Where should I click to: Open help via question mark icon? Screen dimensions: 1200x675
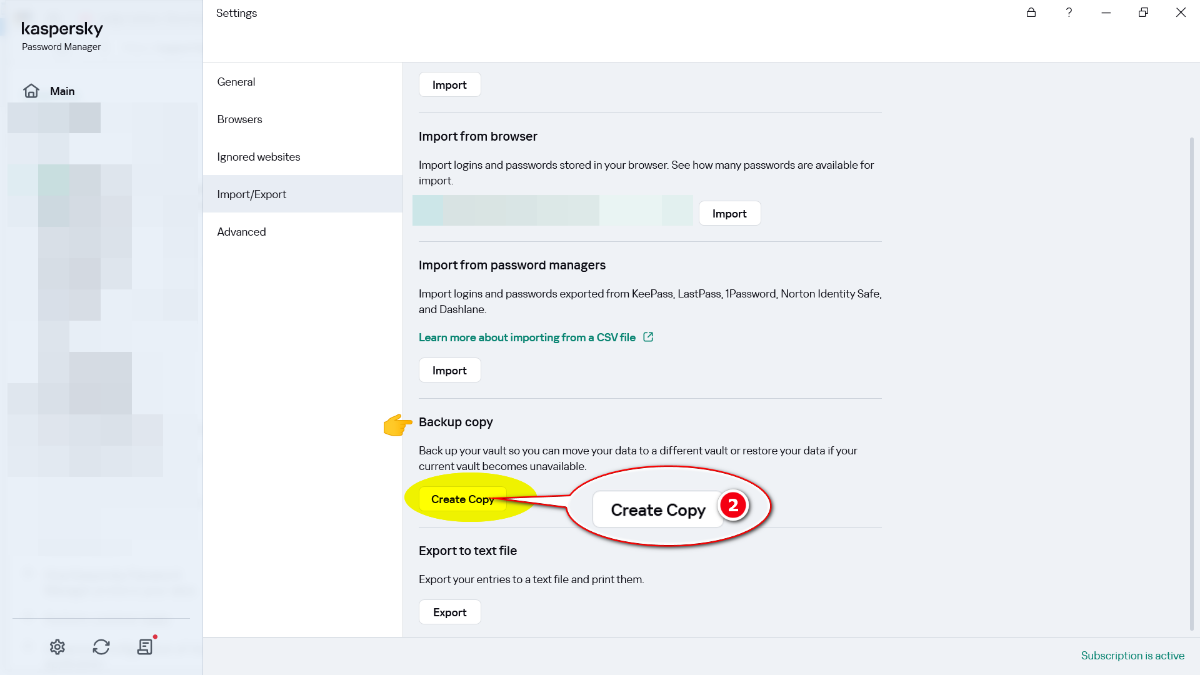tap(1069, 13)
